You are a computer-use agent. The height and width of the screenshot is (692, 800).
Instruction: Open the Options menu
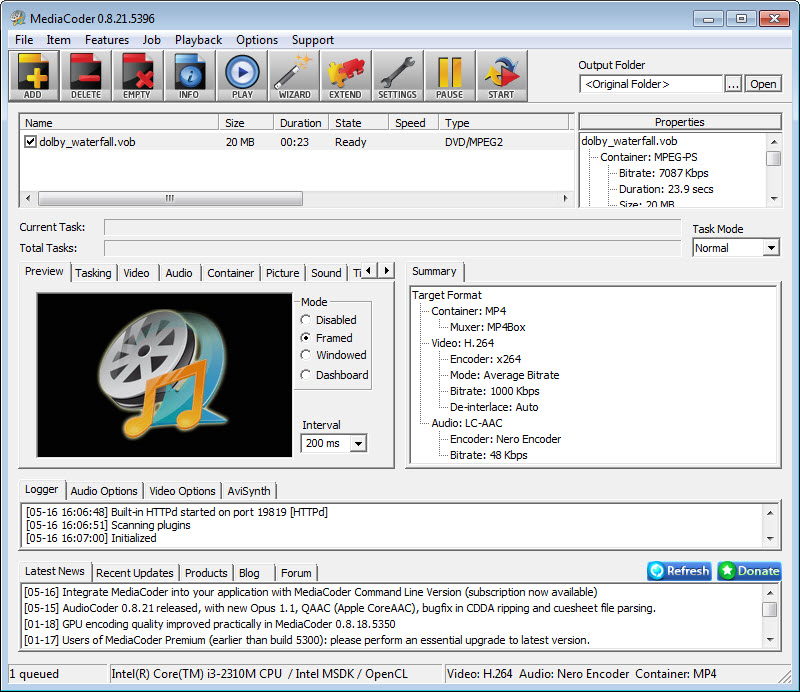tap(257, 40)
